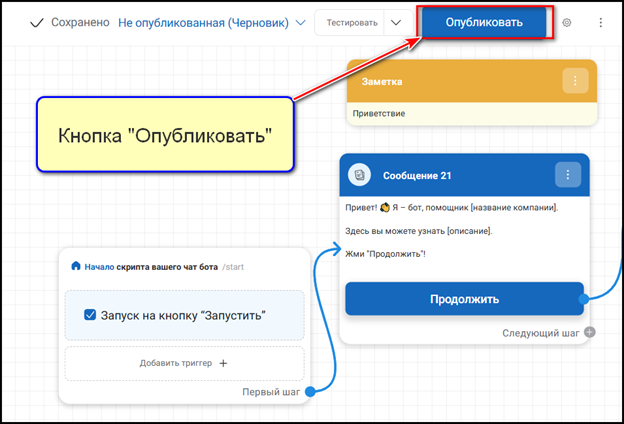Open the Заметка block three-dot menu
Viewport: 624px width, 424px height.
pyautogui.click(x=575, y=81)
